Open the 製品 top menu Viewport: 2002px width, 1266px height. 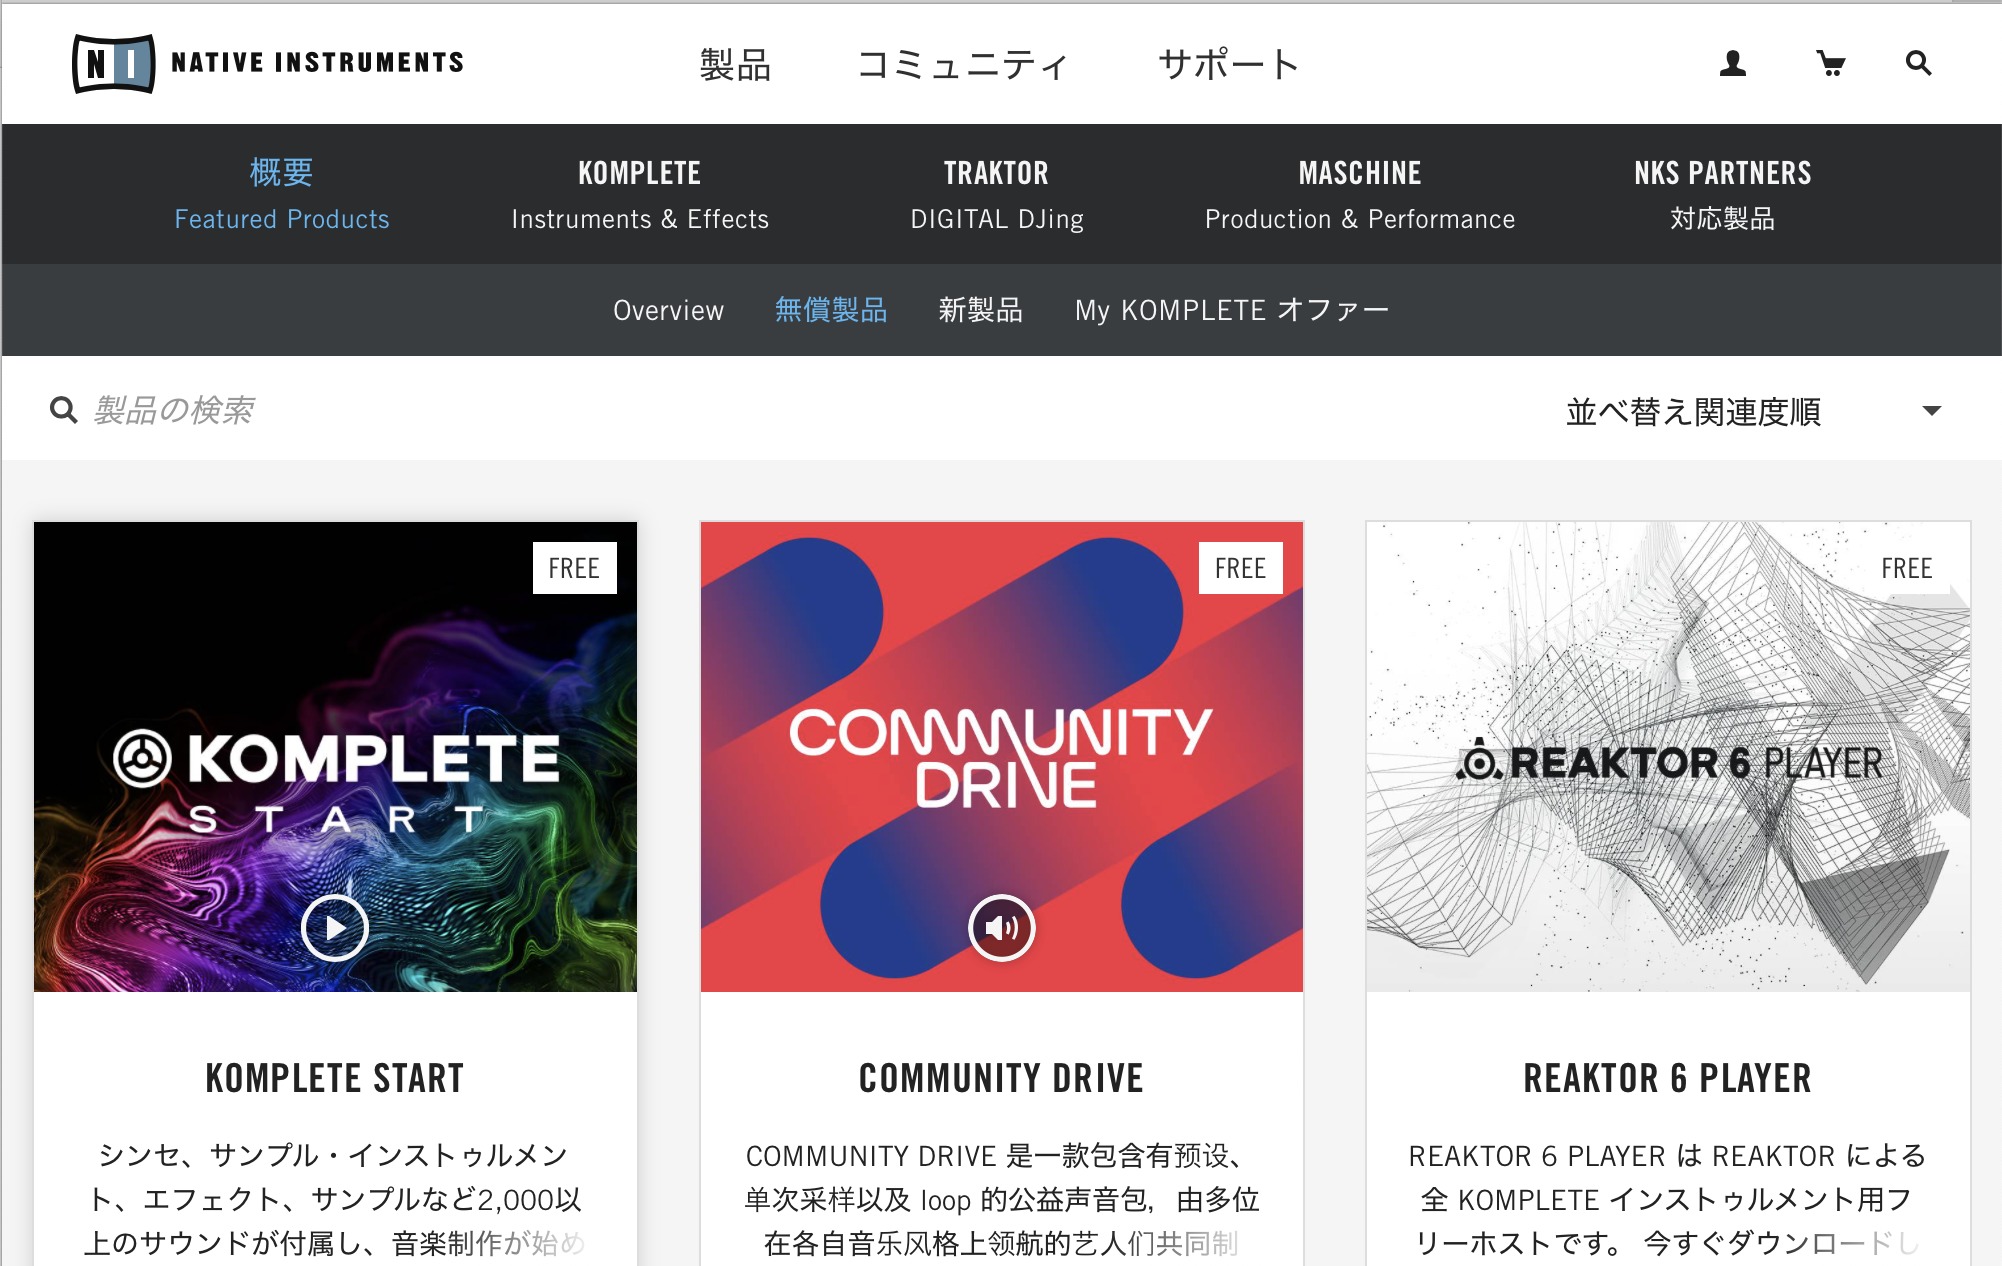click(x=735, y=65)
